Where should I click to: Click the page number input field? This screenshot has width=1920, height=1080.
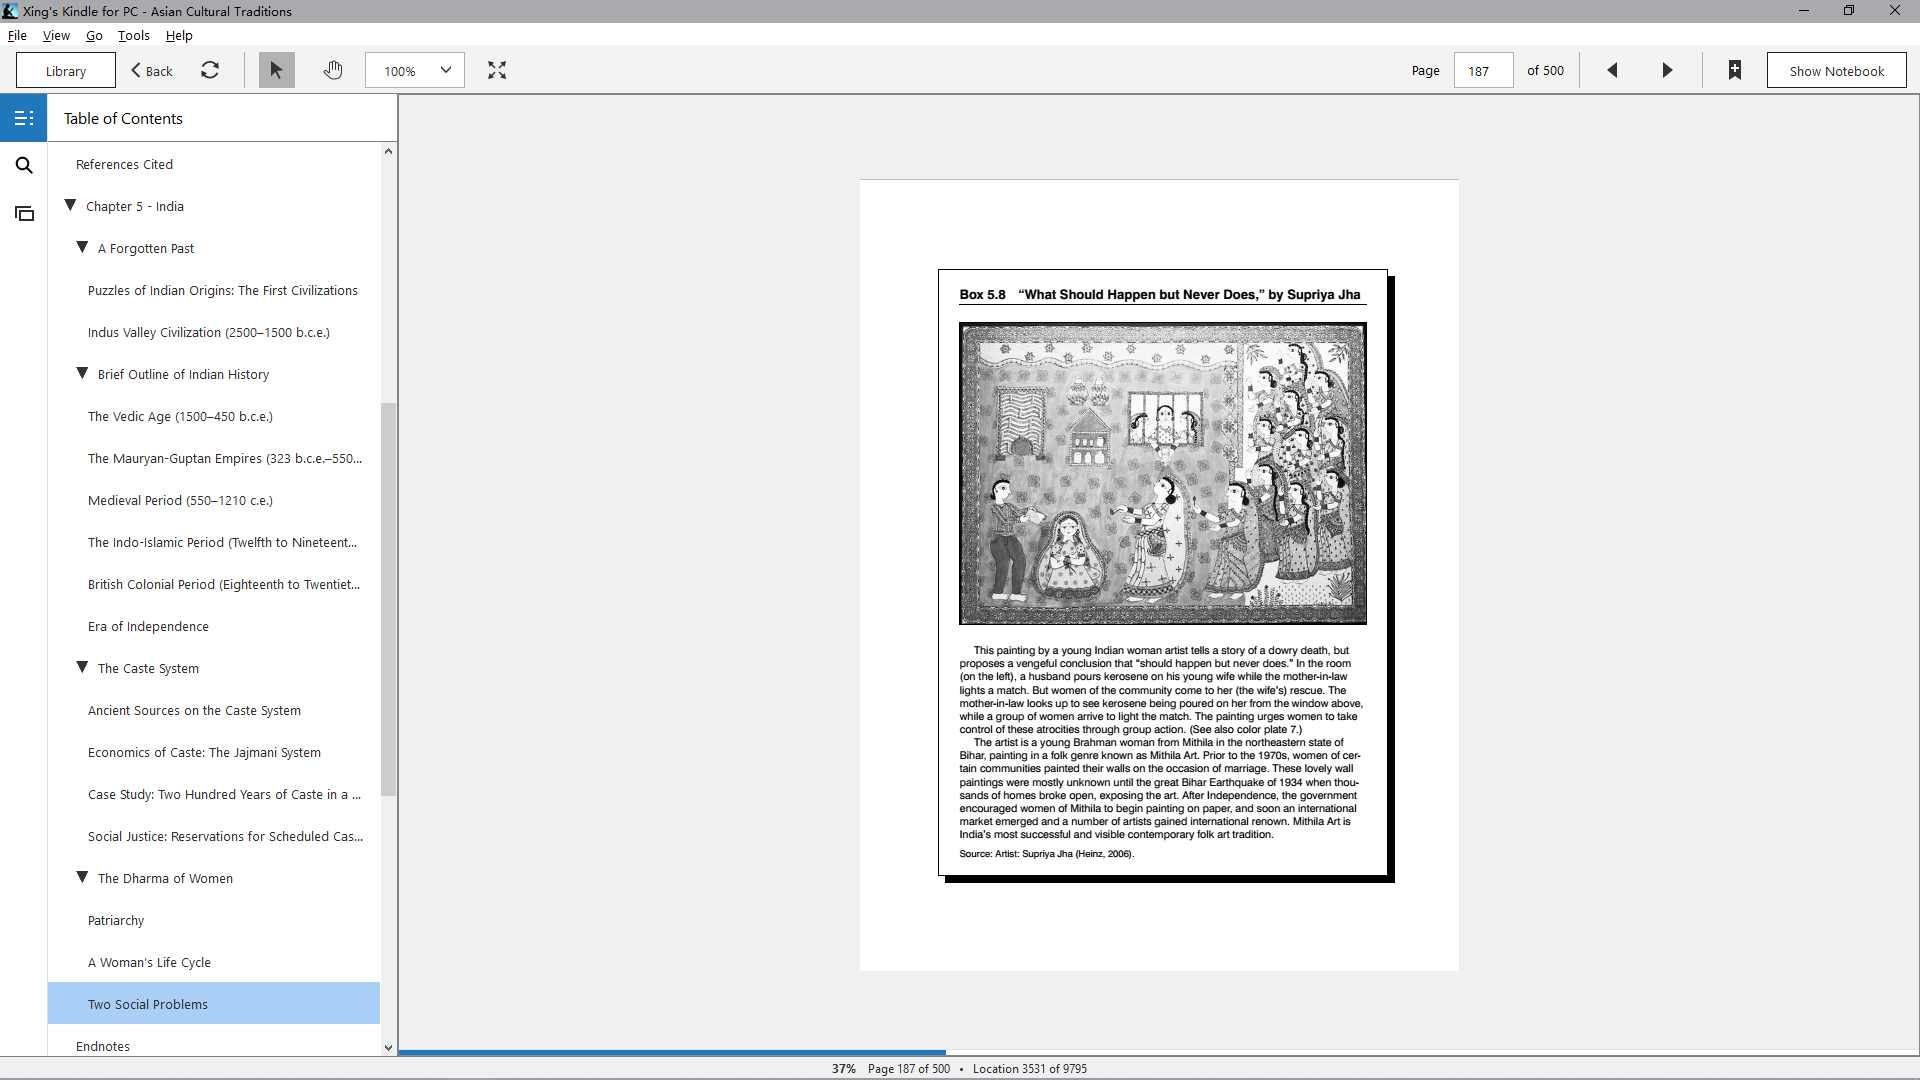point(1483,70)
